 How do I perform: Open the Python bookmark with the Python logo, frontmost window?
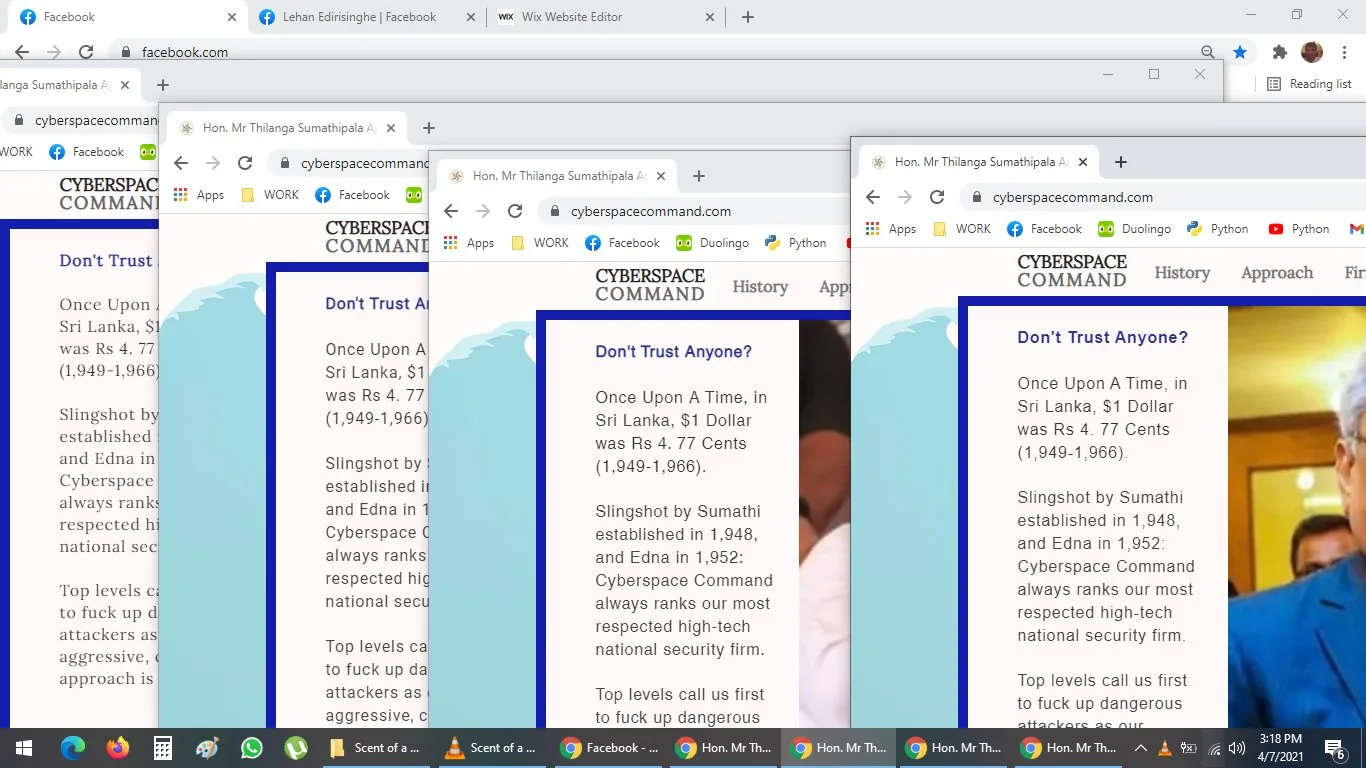1218,229
